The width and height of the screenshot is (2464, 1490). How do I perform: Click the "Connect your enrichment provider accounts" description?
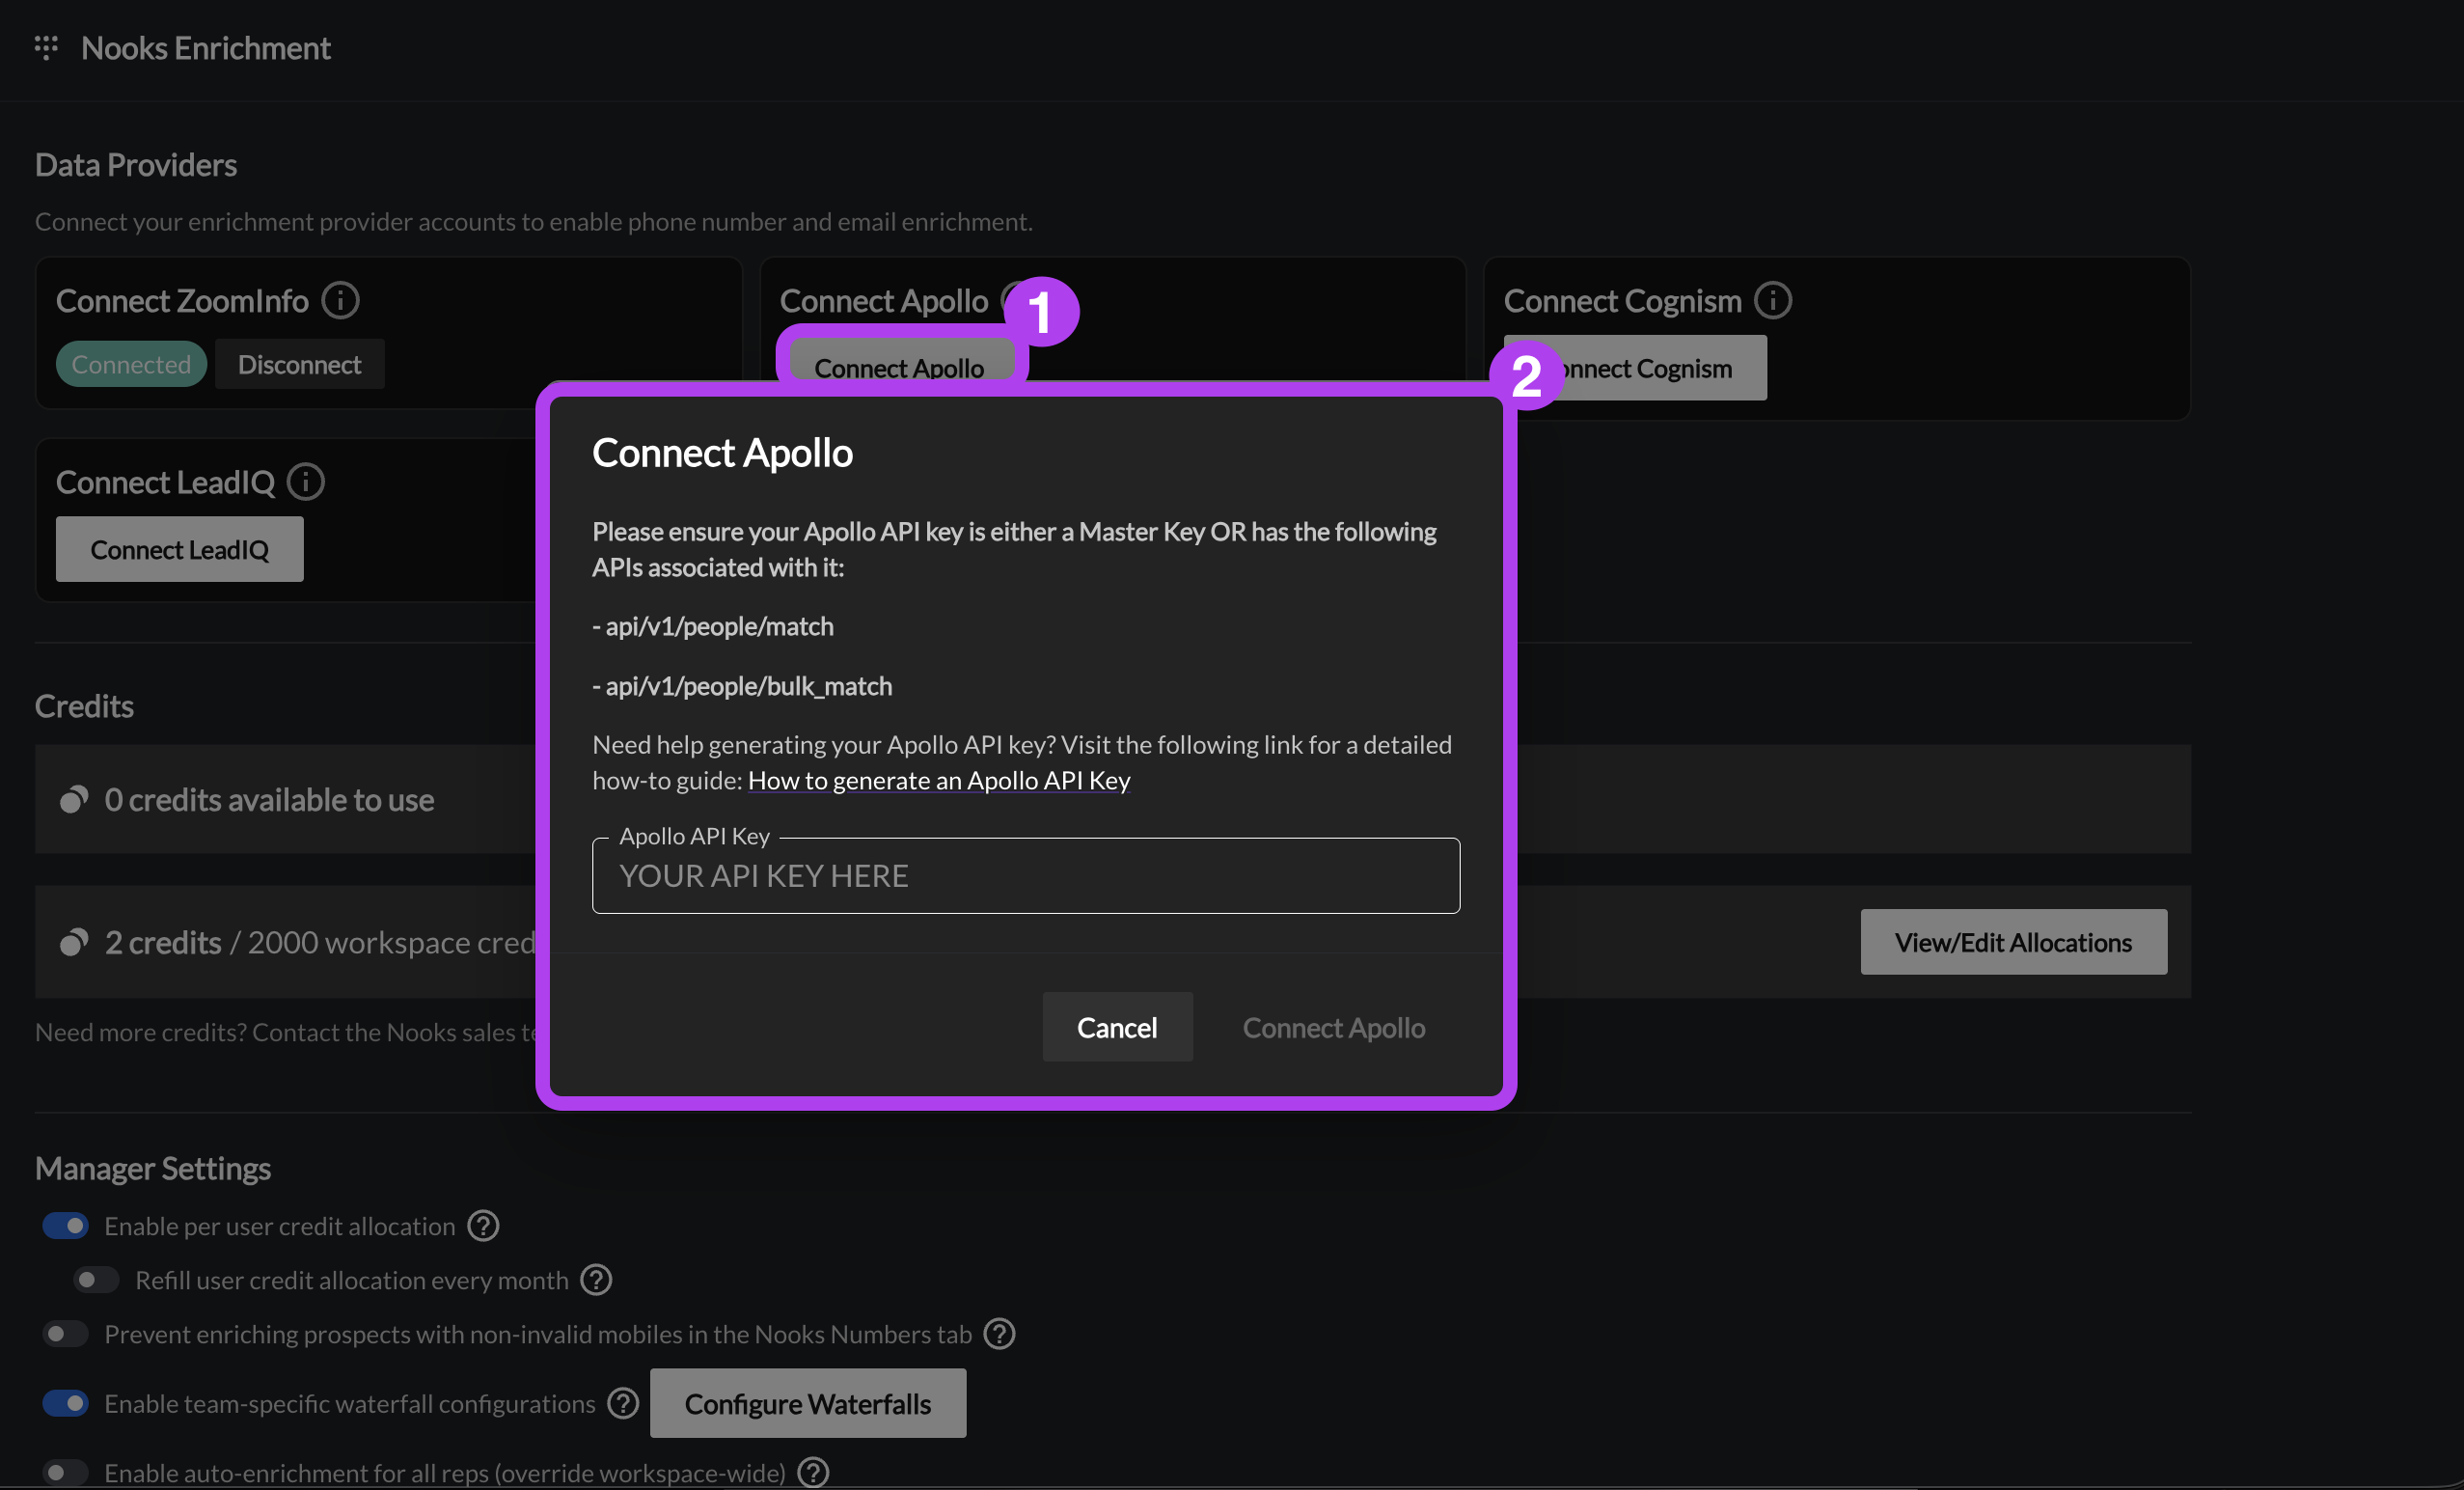pos(534,221)
